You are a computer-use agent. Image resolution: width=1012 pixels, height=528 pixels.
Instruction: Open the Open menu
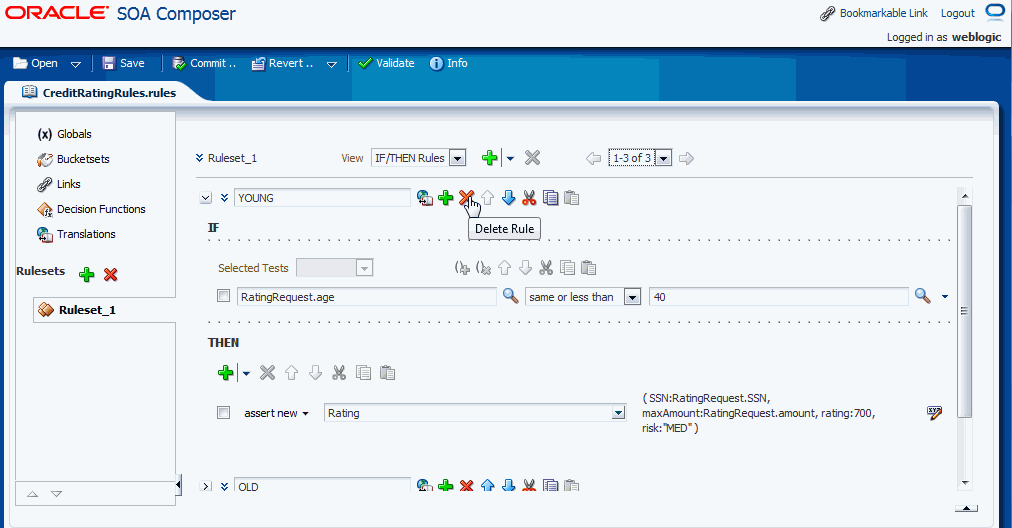coord(36,63)
